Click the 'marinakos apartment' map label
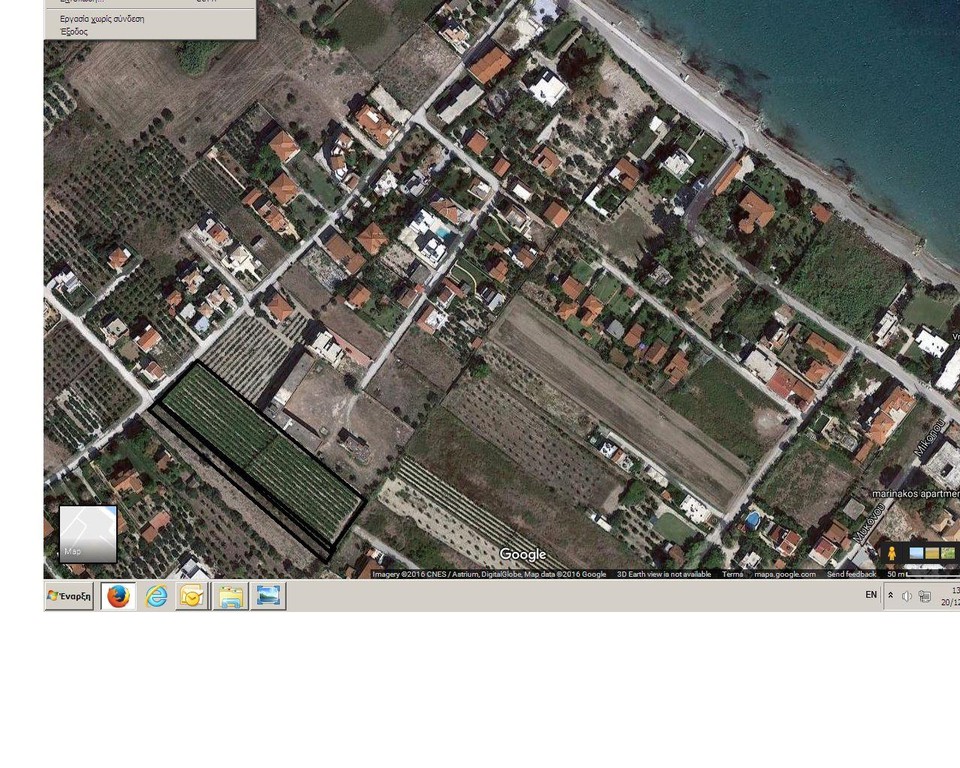This screenshot has height=768, width=960. coord(916,494)
